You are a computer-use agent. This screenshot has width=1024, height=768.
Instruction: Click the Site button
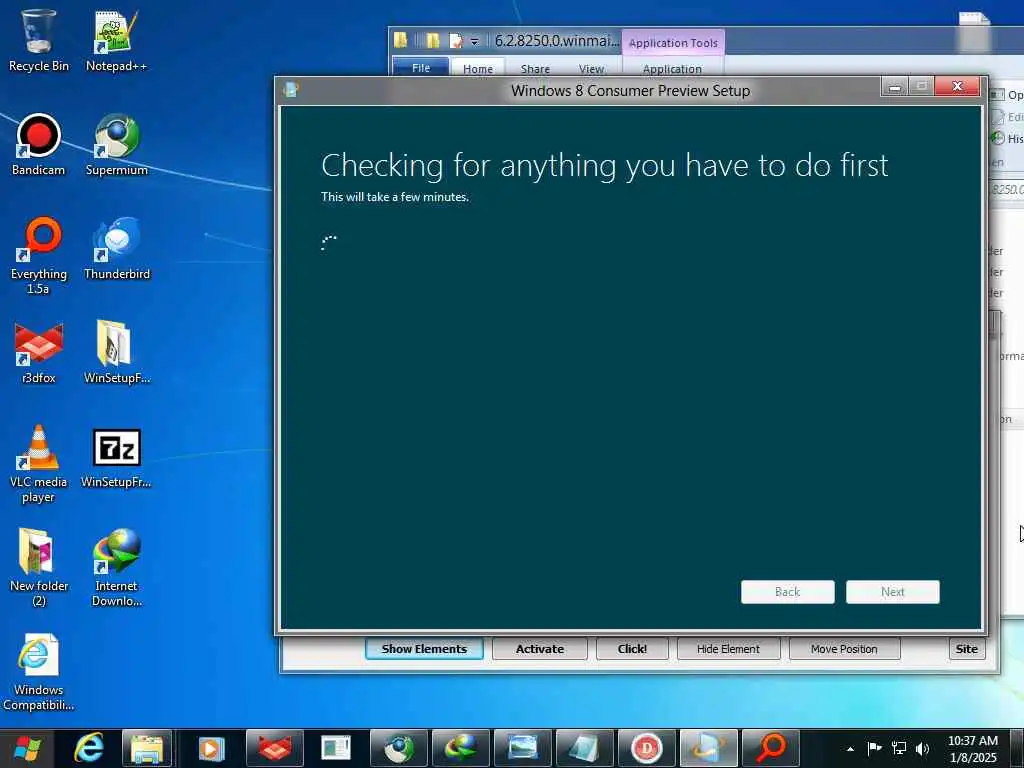967,648
